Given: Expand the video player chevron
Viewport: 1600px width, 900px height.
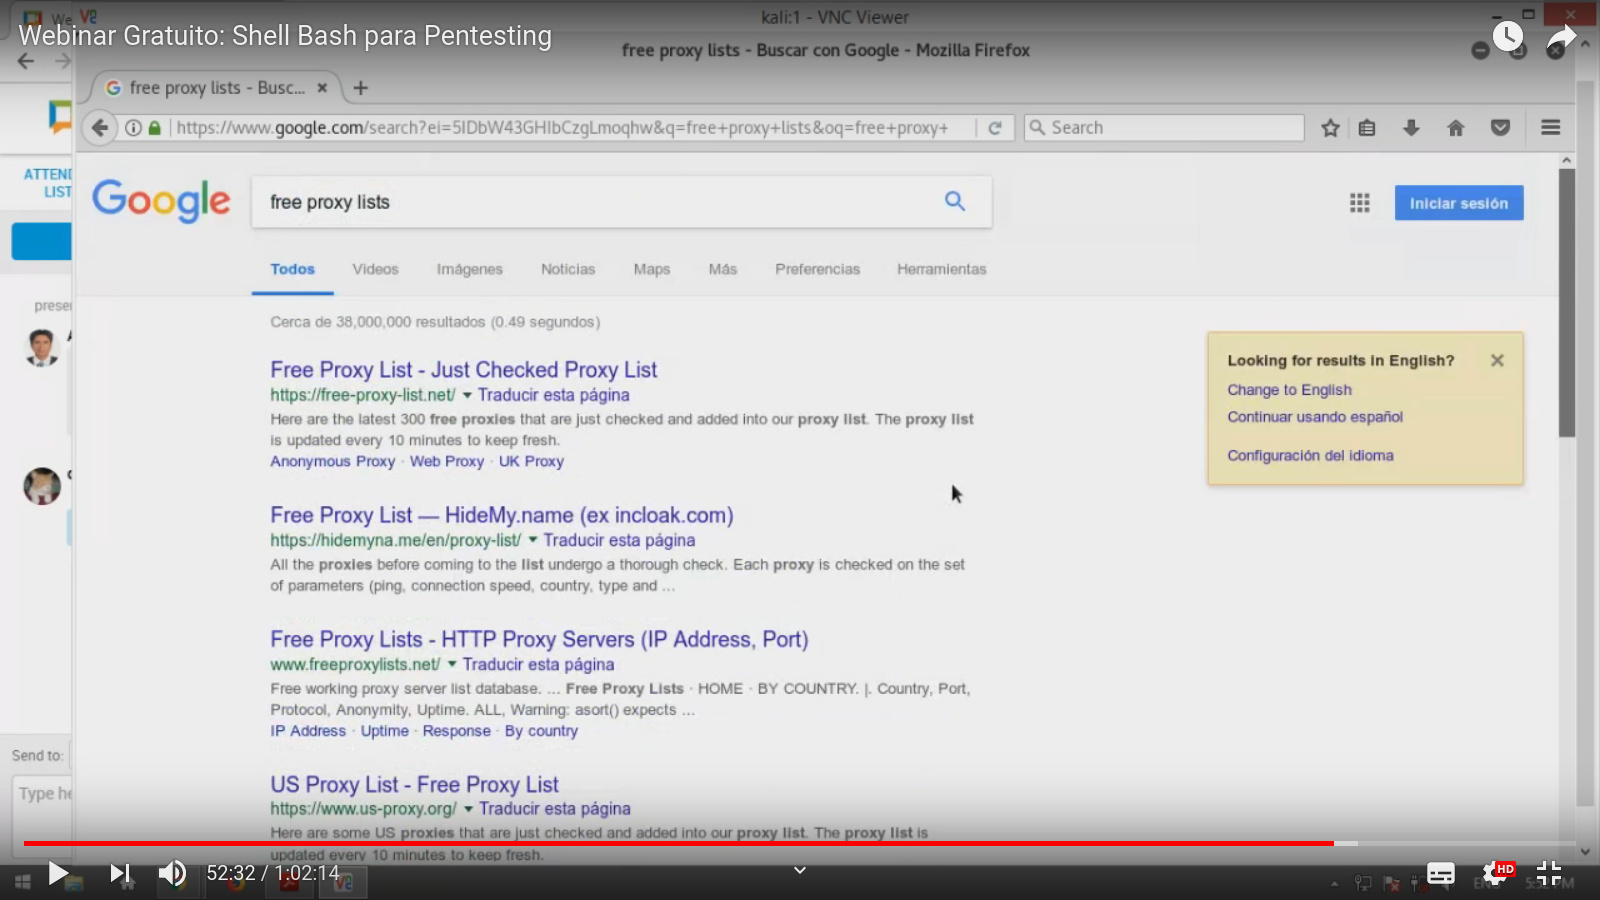Looking at the screenshot, I should 800,870.
